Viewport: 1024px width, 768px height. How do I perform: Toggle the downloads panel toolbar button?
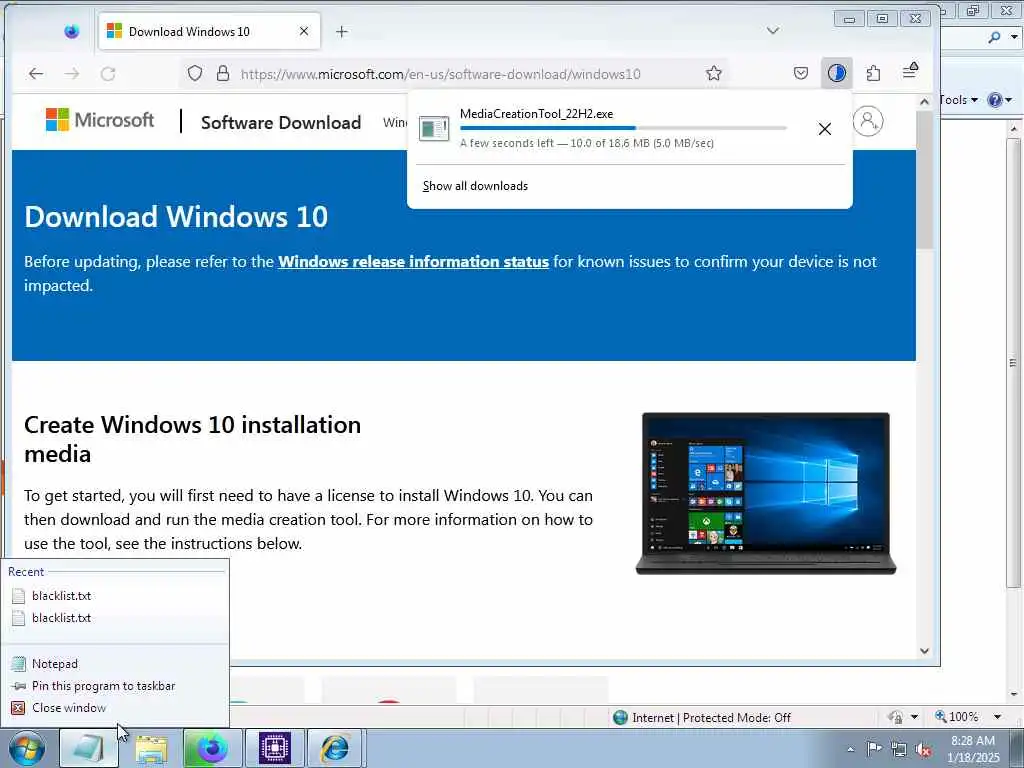pos(837,73)
